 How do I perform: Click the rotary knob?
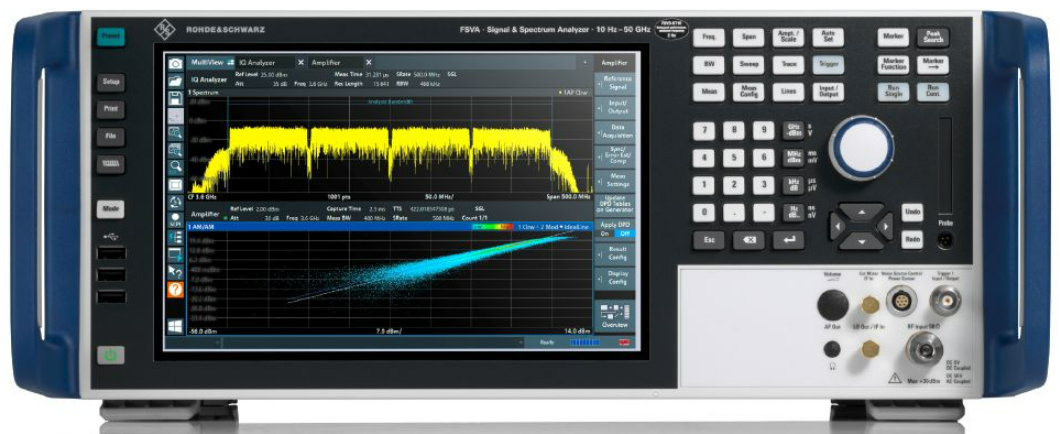tap(862, 148)
